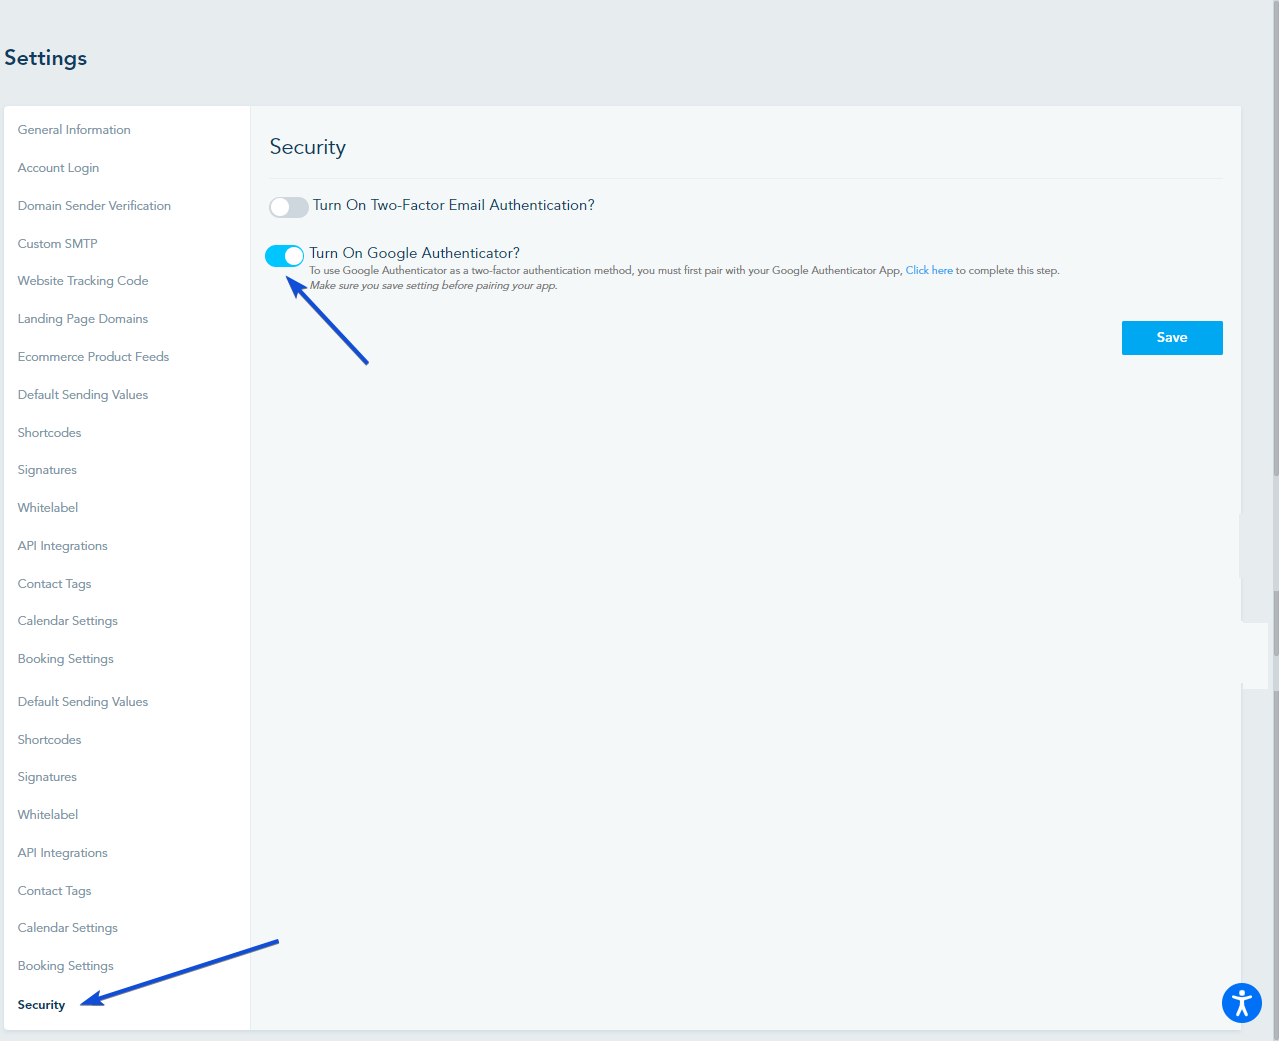Open last Booking Settings entry

tap(65, 966)
